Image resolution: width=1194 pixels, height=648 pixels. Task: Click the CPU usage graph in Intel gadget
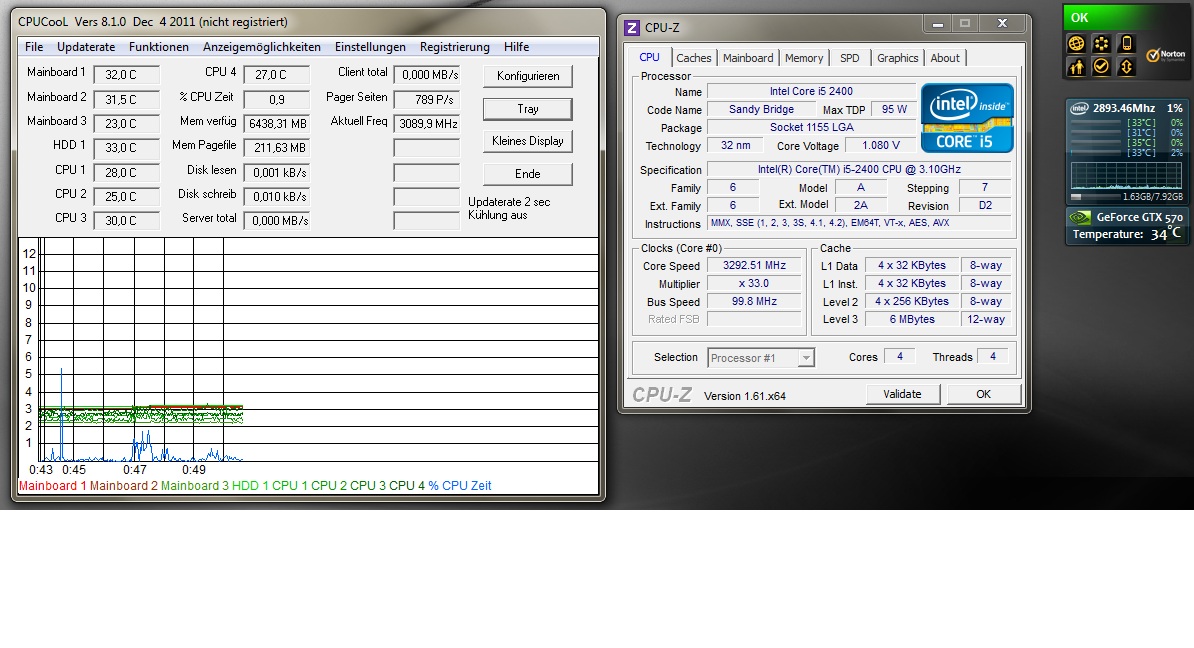(1127, 175)
